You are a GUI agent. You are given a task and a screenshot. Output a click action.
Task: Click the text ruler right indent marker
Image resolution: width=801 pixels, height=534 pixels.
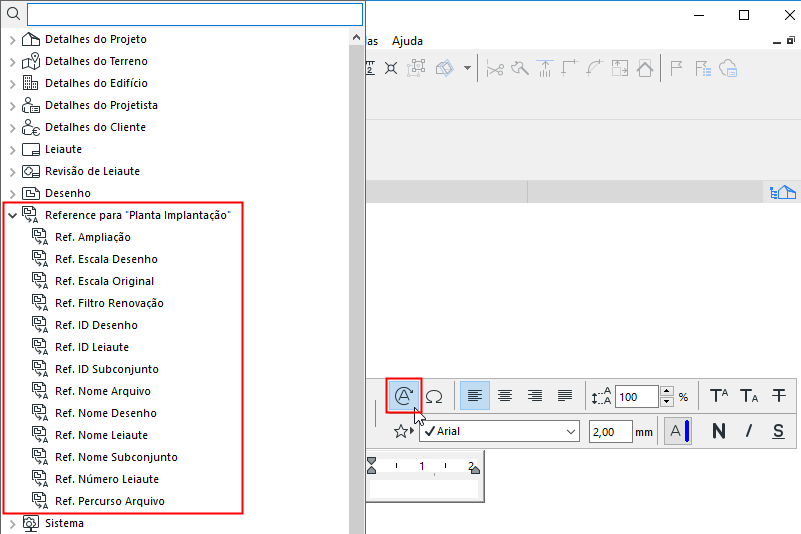475,468
